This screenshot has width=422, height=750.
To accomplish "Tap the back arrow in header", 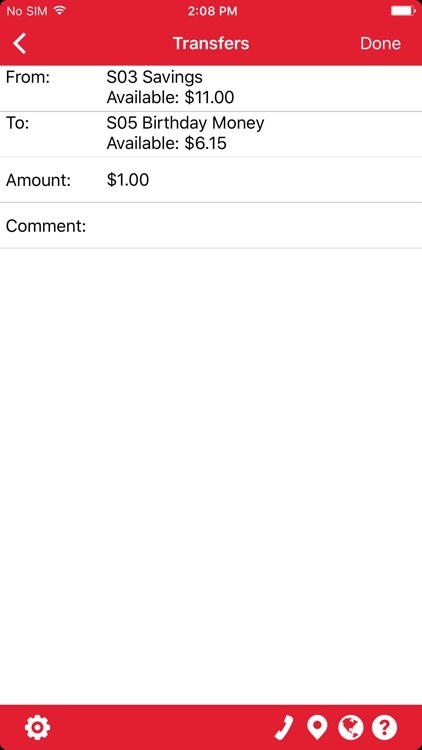I will 20,44.
